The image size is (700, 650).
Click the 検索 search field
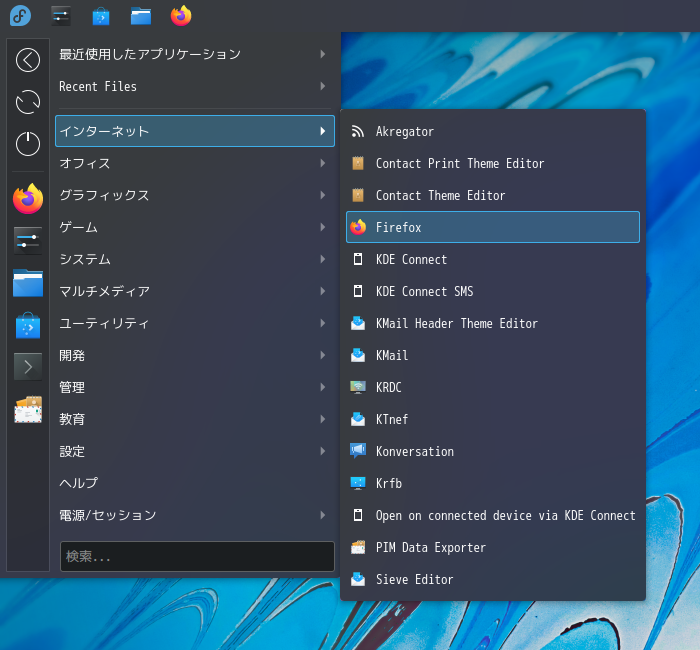point(197,556)
